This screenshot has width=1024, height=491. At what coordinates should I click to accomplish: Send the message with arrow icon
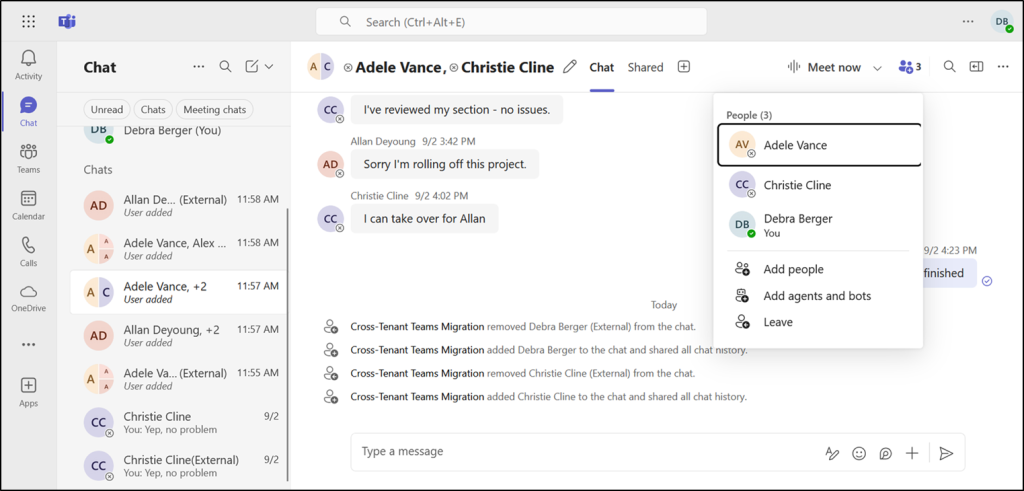pos(946,453)
